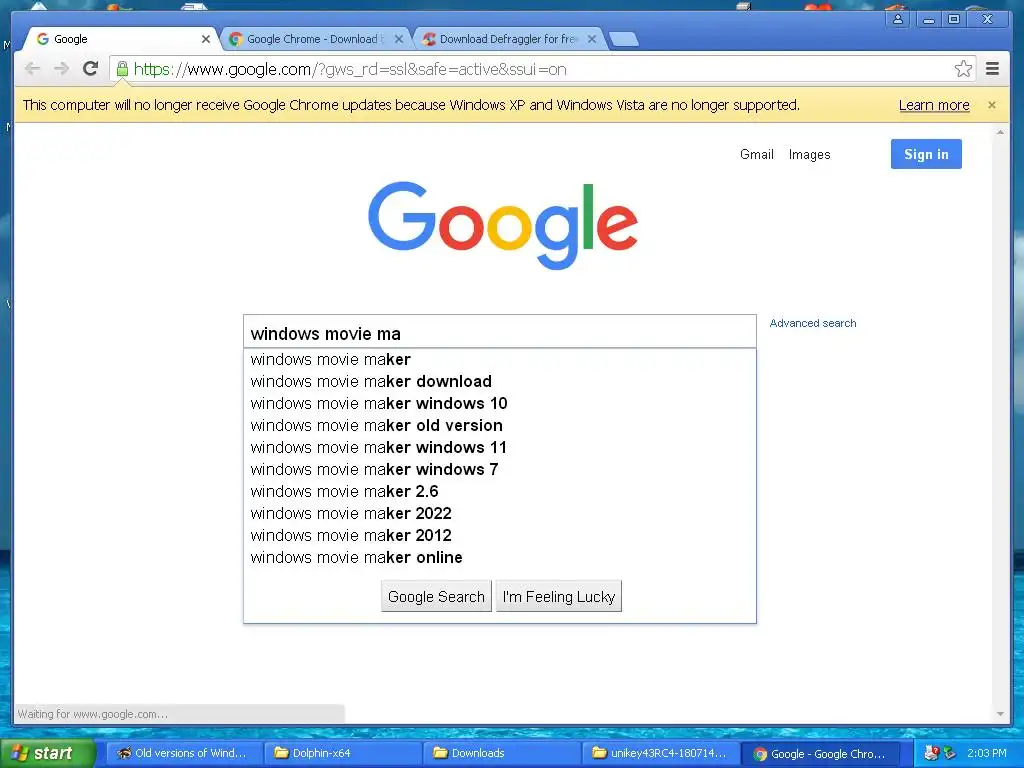The height and width of the screenshot is (768, 1024).
Task: Open the Chrome user profile button
Action: coord(898,19)
